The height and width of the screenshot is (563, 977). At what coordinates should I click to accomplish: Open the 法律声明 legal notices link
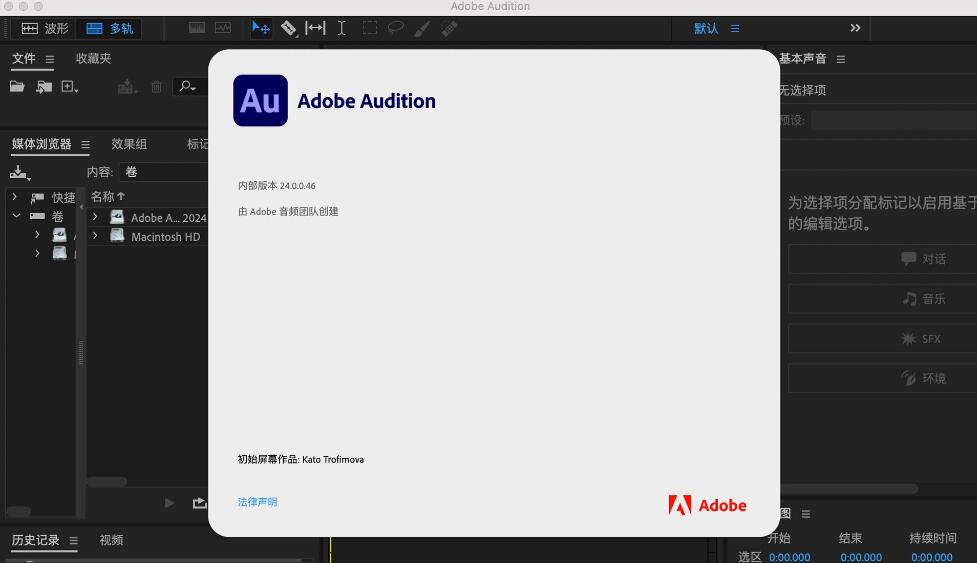[x=257, y=502]
